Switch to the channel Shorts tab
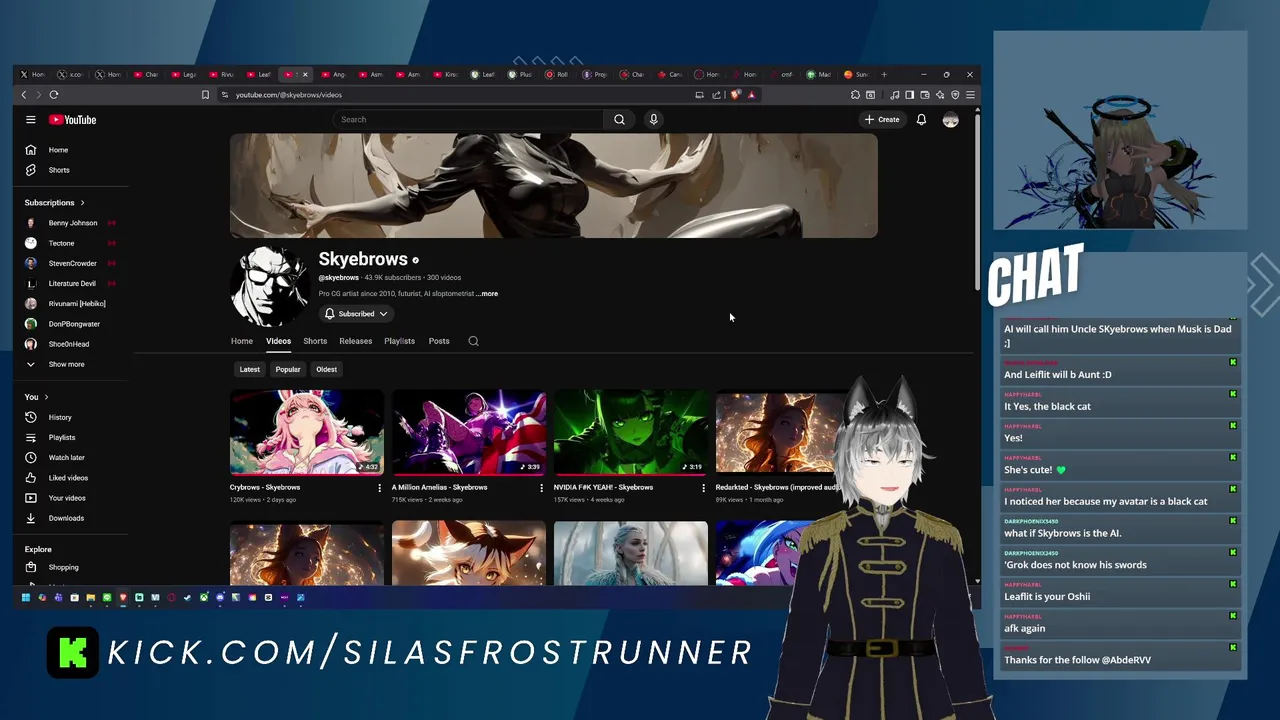Screen dimensions: 1280x720 315,341
